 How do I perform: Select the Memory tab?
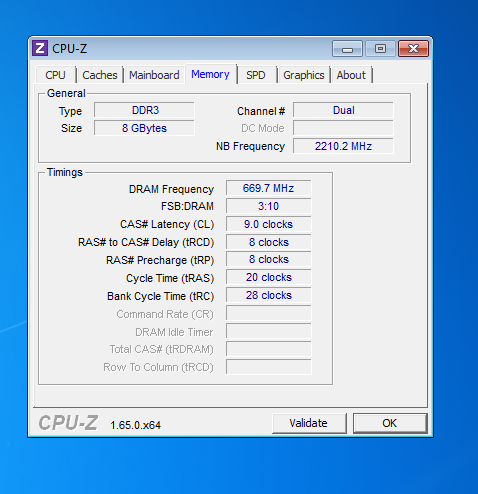click(210, 74)
